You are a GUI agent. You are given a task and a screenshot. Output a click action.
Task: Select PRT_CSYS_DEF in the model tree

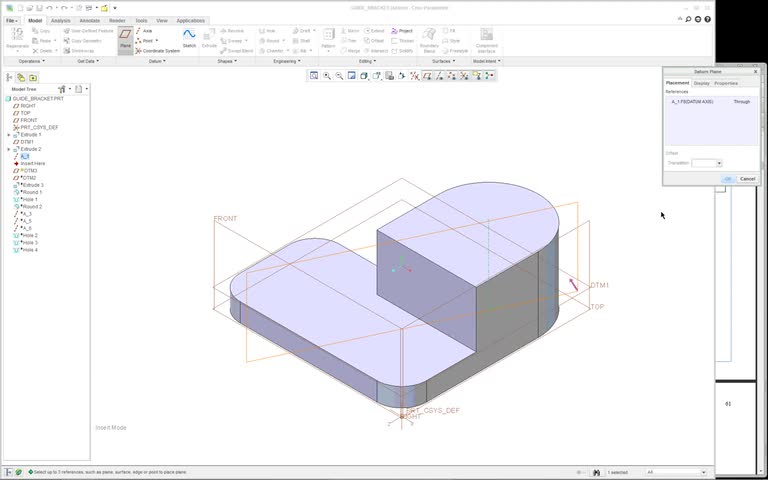pyautogui.click(x=39, y=127)
